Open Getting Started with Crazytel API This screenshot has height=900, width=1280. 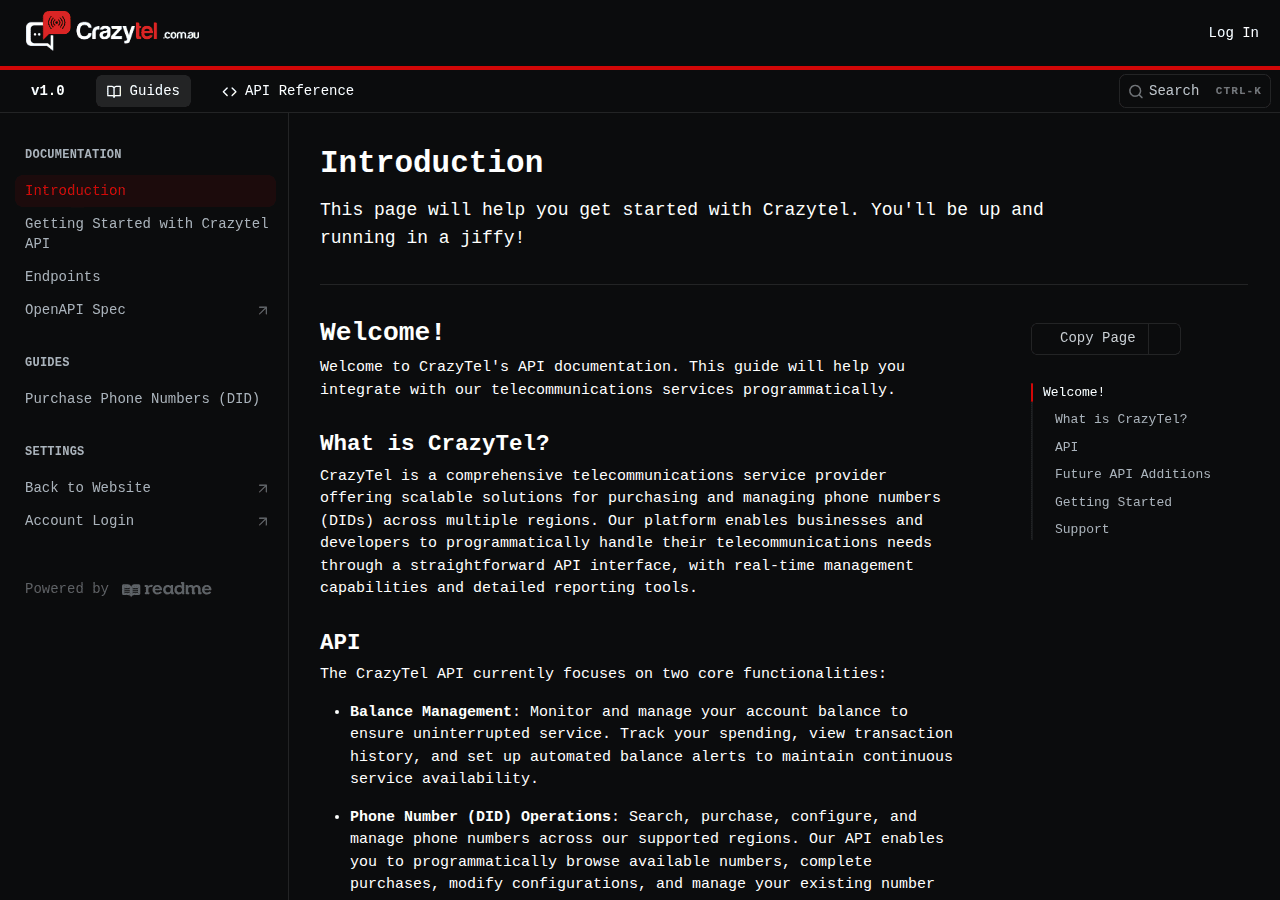(146, 234)
